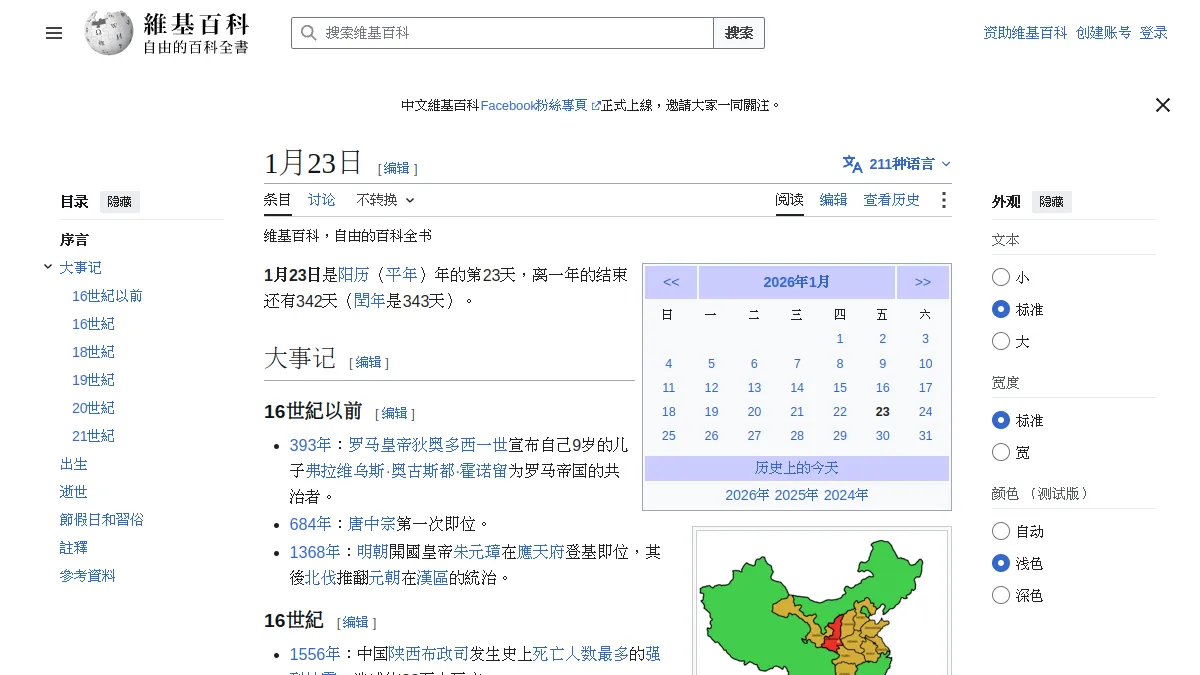
Task: Open the 朱元璋 link
Action: pos(477,551)
